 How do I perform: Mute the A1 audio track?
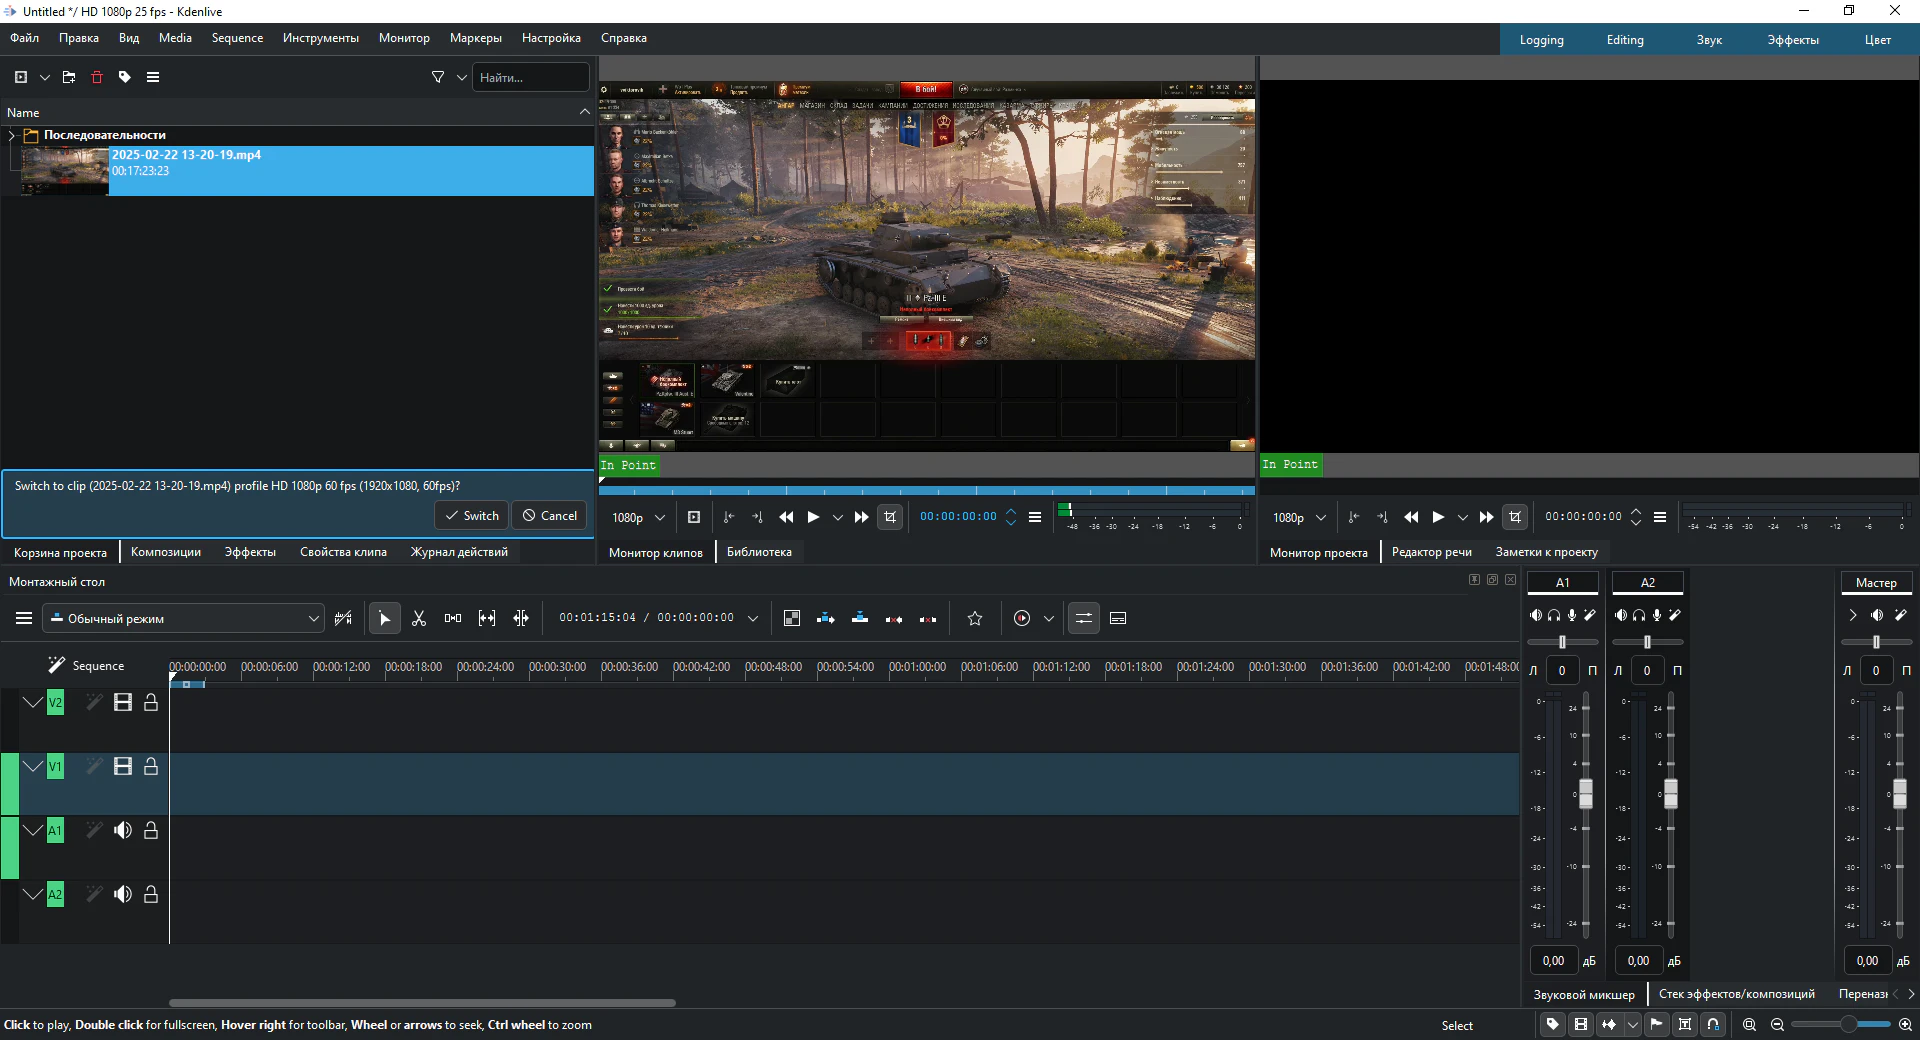(123, 831)
